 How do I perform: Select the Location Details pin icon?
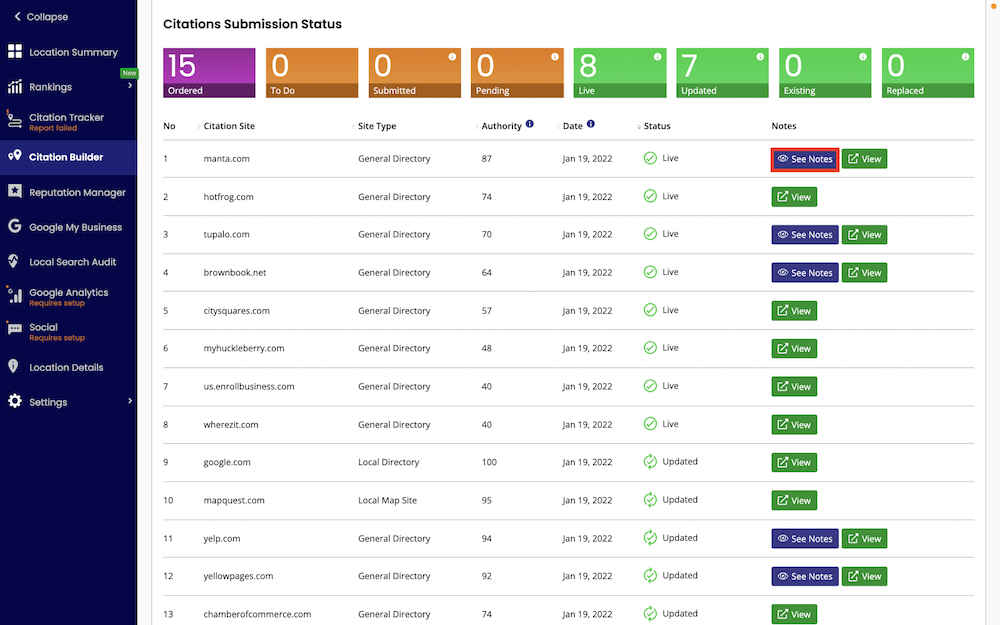tap(15, 366)
